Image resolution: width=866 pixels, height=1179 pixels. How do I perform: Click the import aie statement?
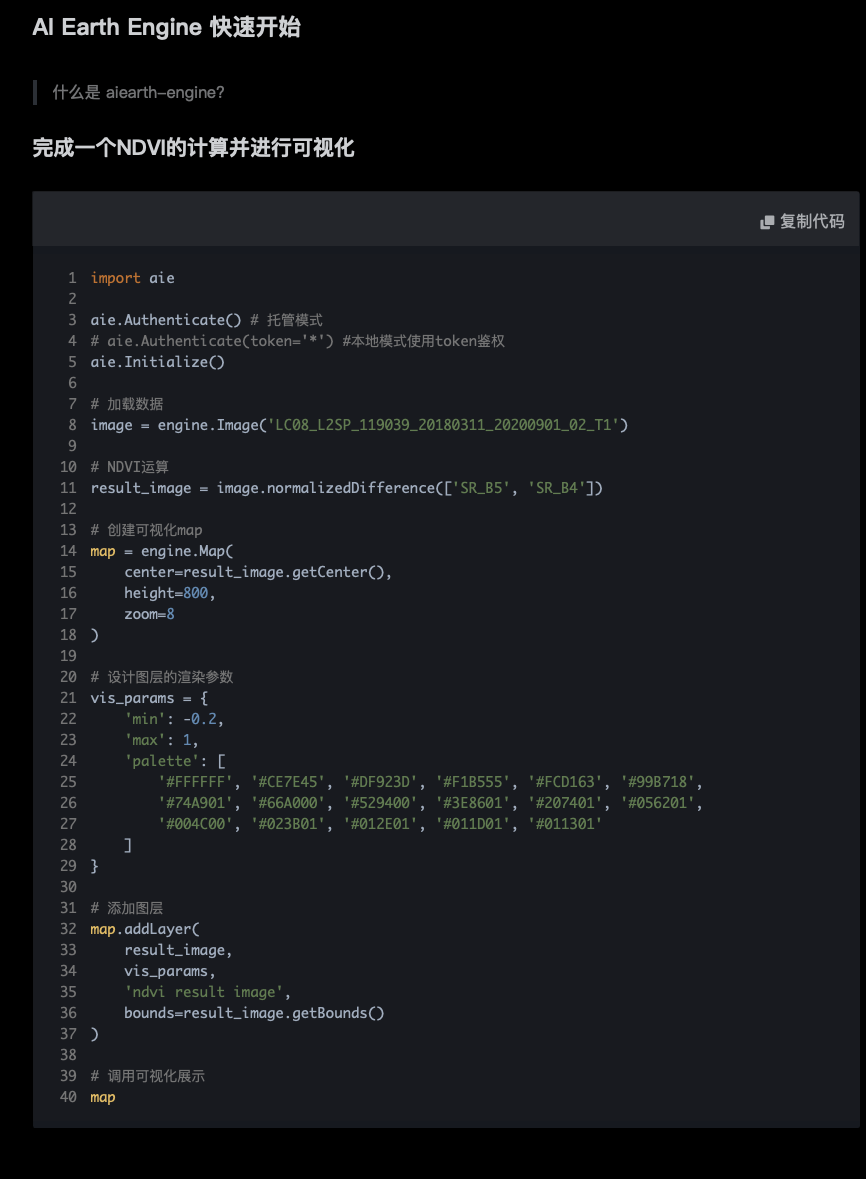click(132, 278)
